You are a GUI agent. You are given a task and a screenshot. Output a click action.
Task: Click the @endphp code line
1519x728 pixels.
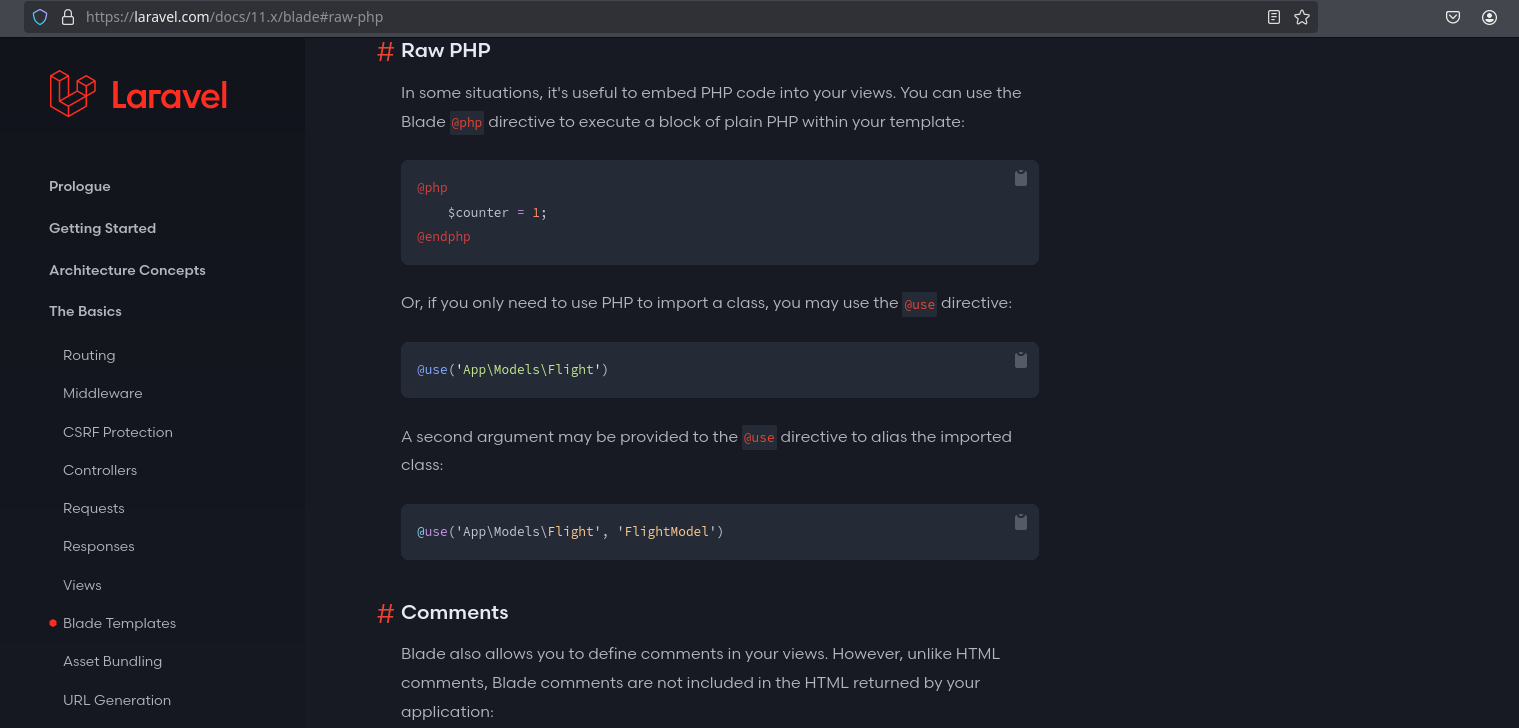tap(443, 237)
